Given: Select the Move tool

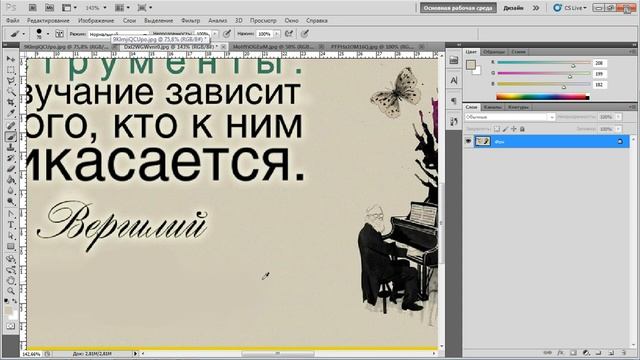Looking at the screenshot, I should tap(11, 59).
